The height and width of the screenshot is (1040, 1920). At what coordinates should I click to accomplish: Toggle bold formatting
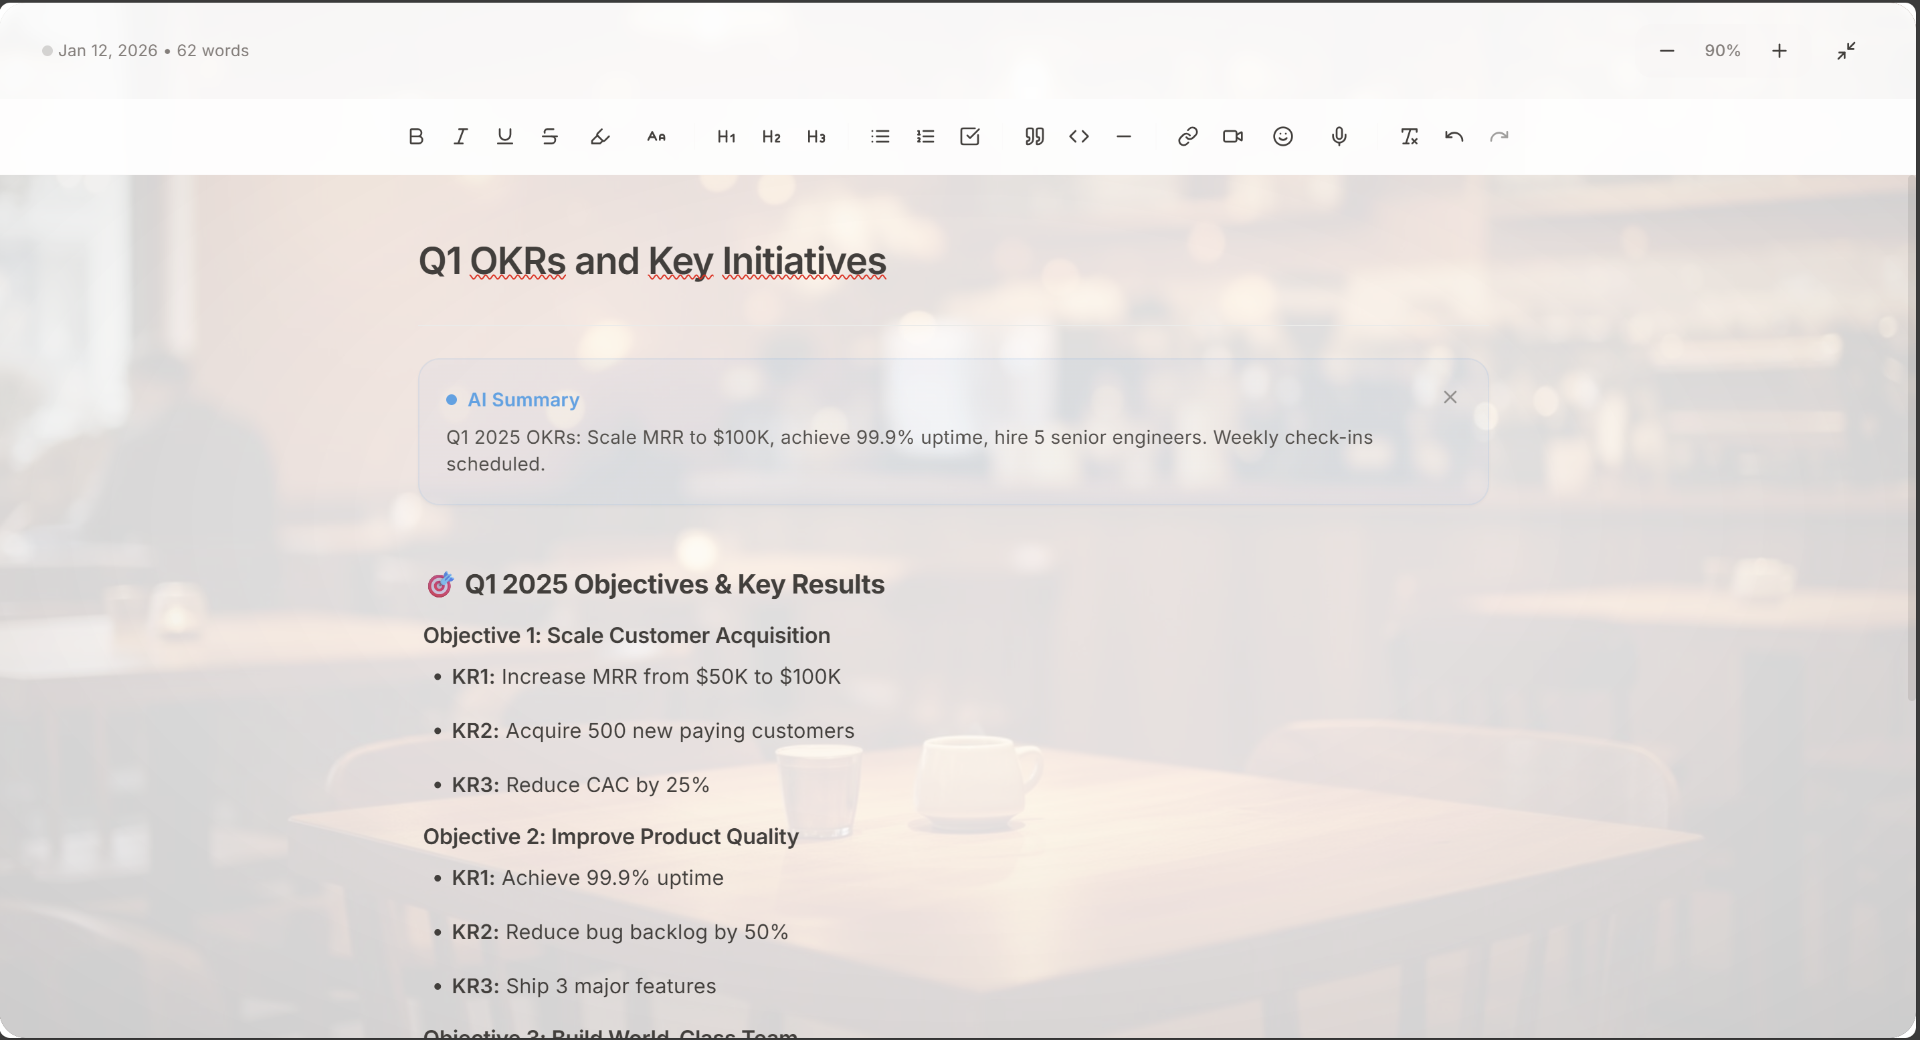[x=416, y=137]
